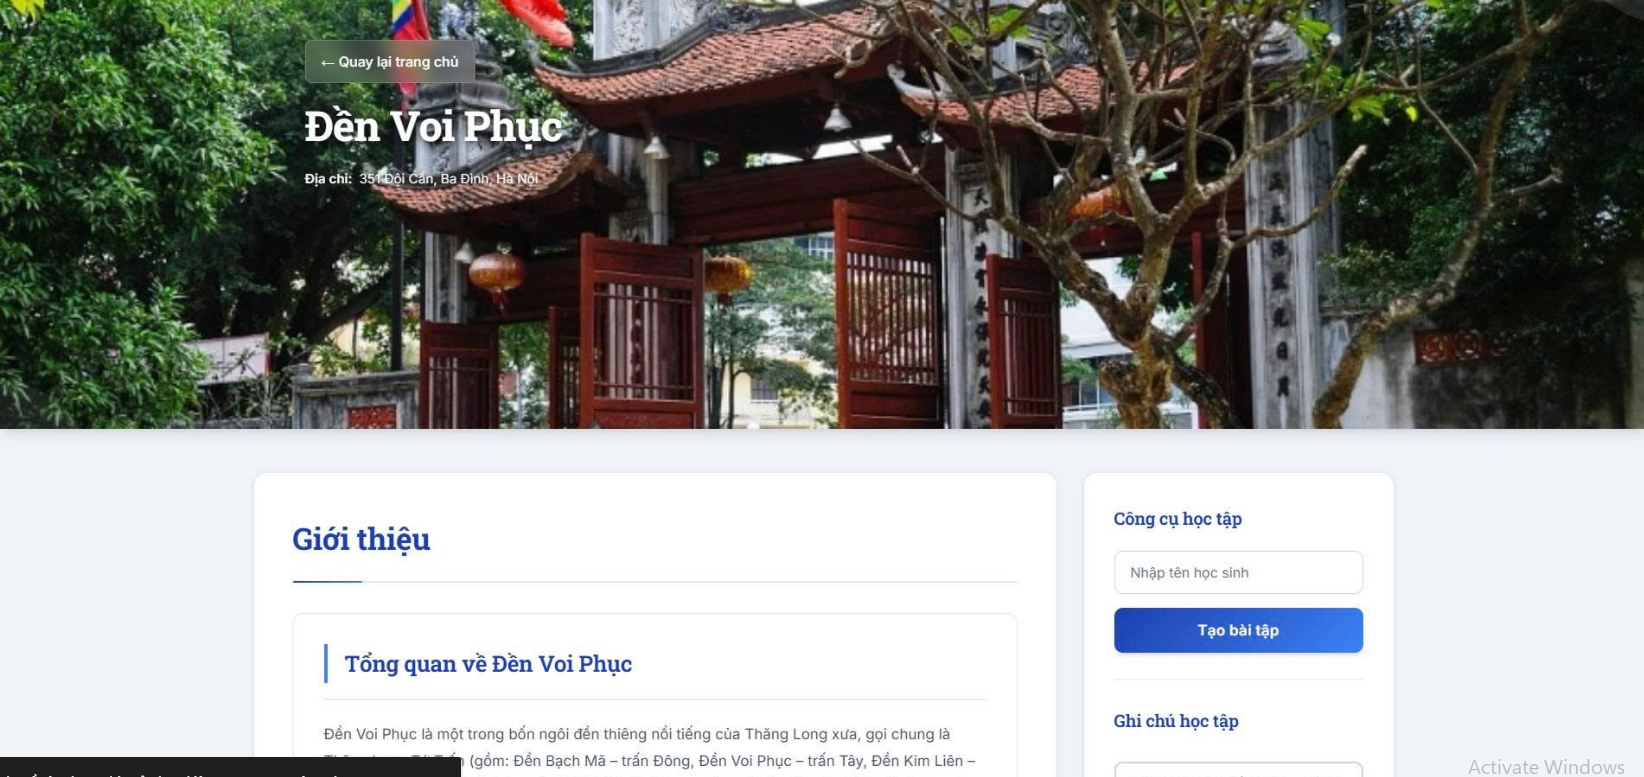This screenshot has width=1644, height=777.
Task: Click the underline beneath 'Giới thiệu'
Action: click(327, 581)
